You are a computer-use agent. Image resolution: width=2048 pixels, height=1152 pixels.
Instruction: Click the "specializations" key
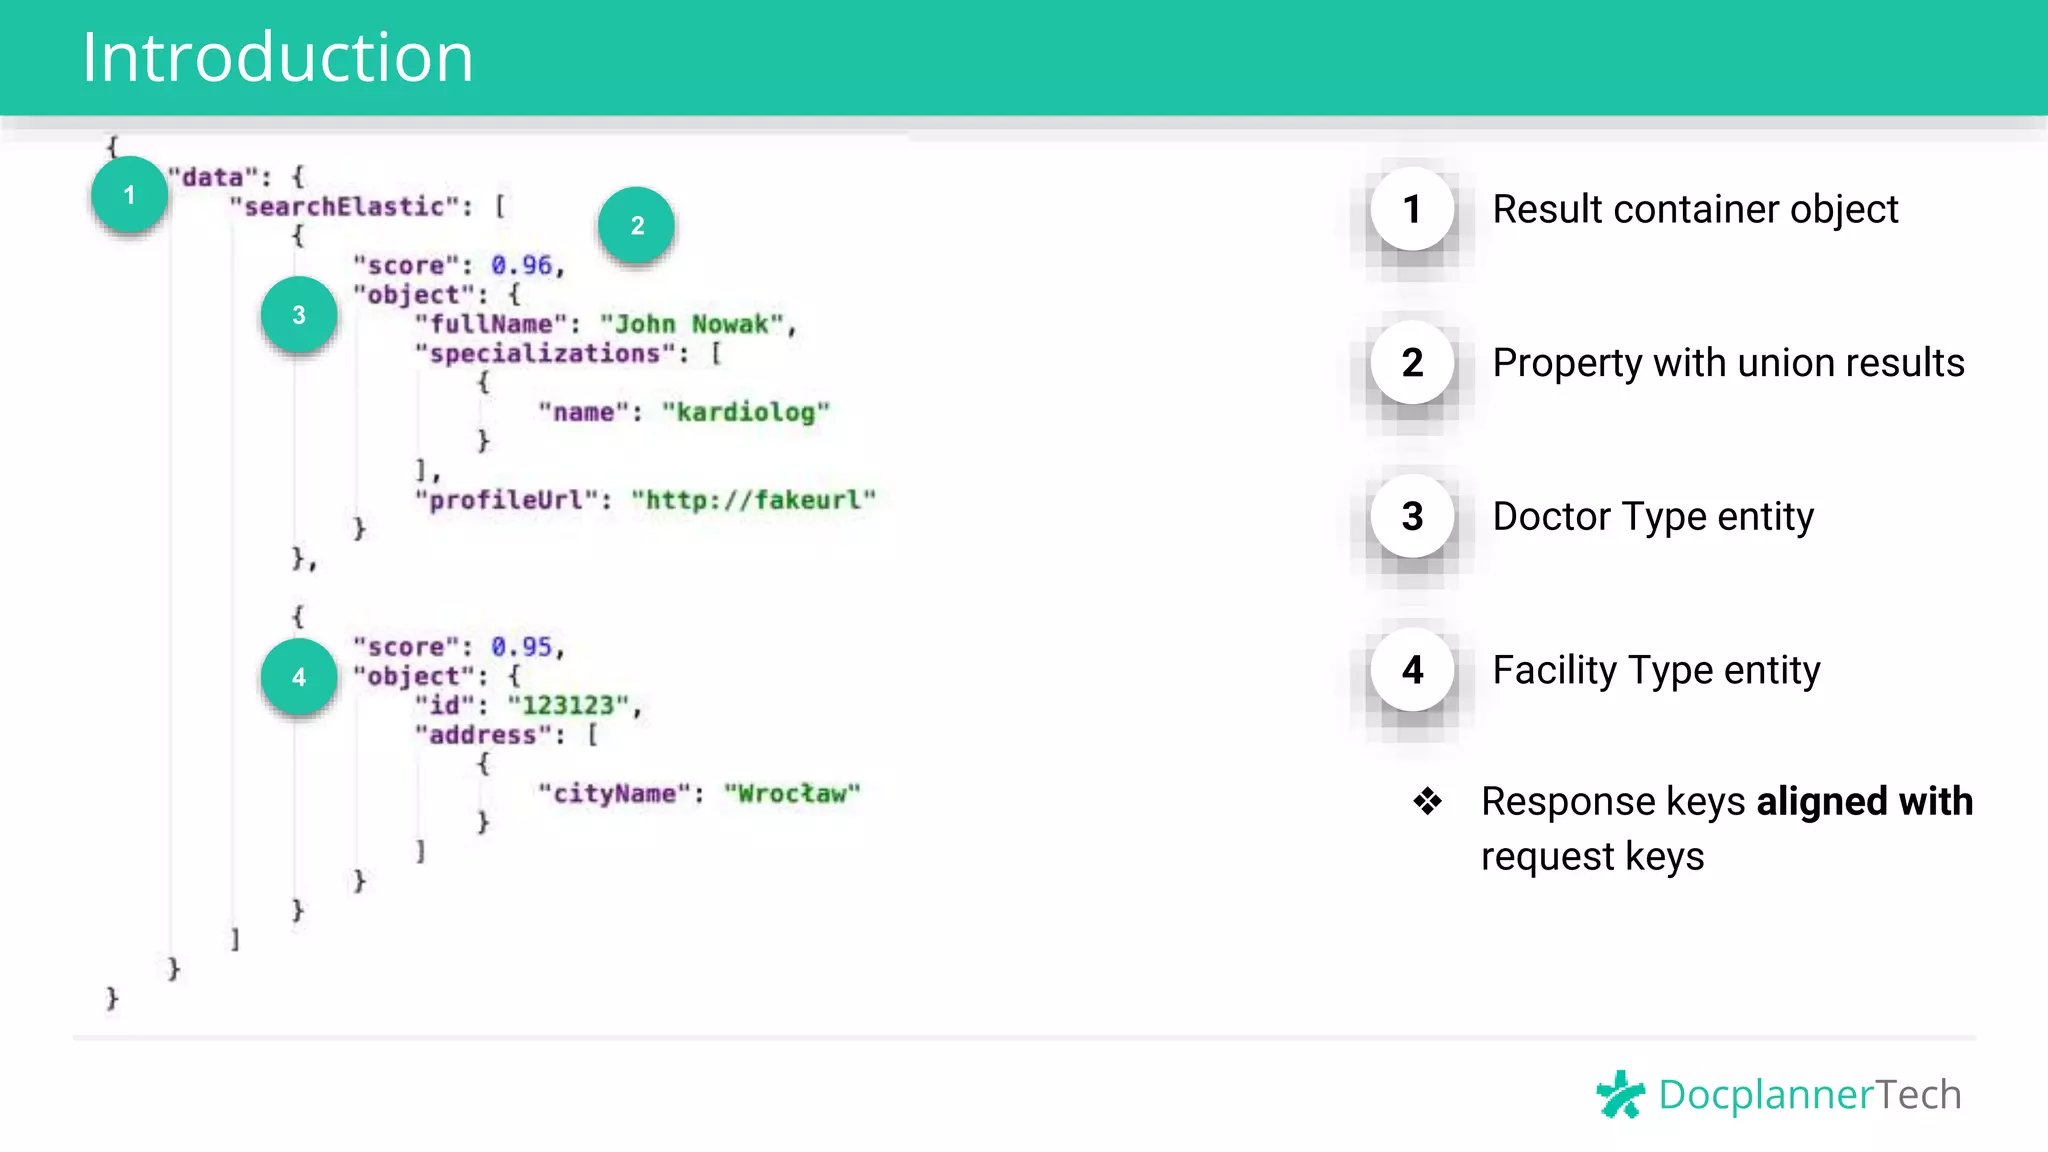tap(545, 353)
